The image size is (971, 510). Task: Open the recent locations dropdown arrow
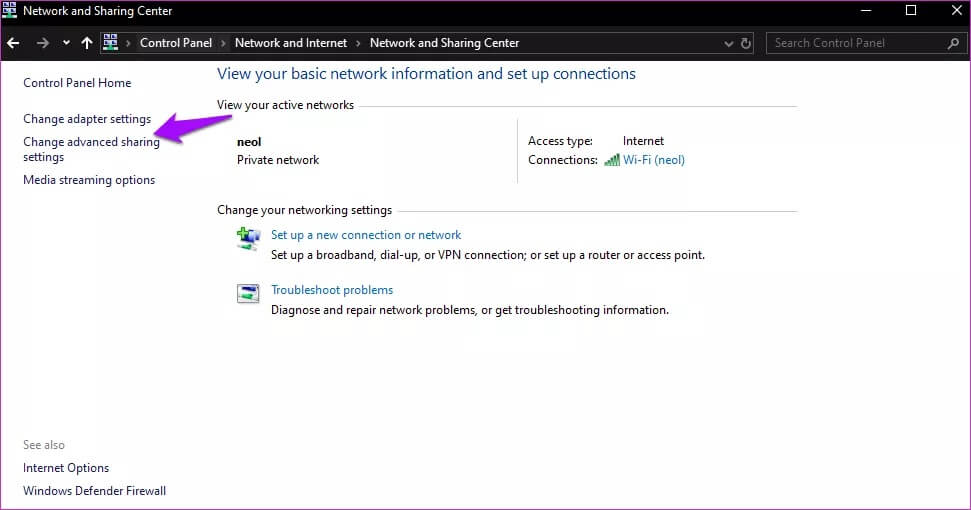pos(66,43)
